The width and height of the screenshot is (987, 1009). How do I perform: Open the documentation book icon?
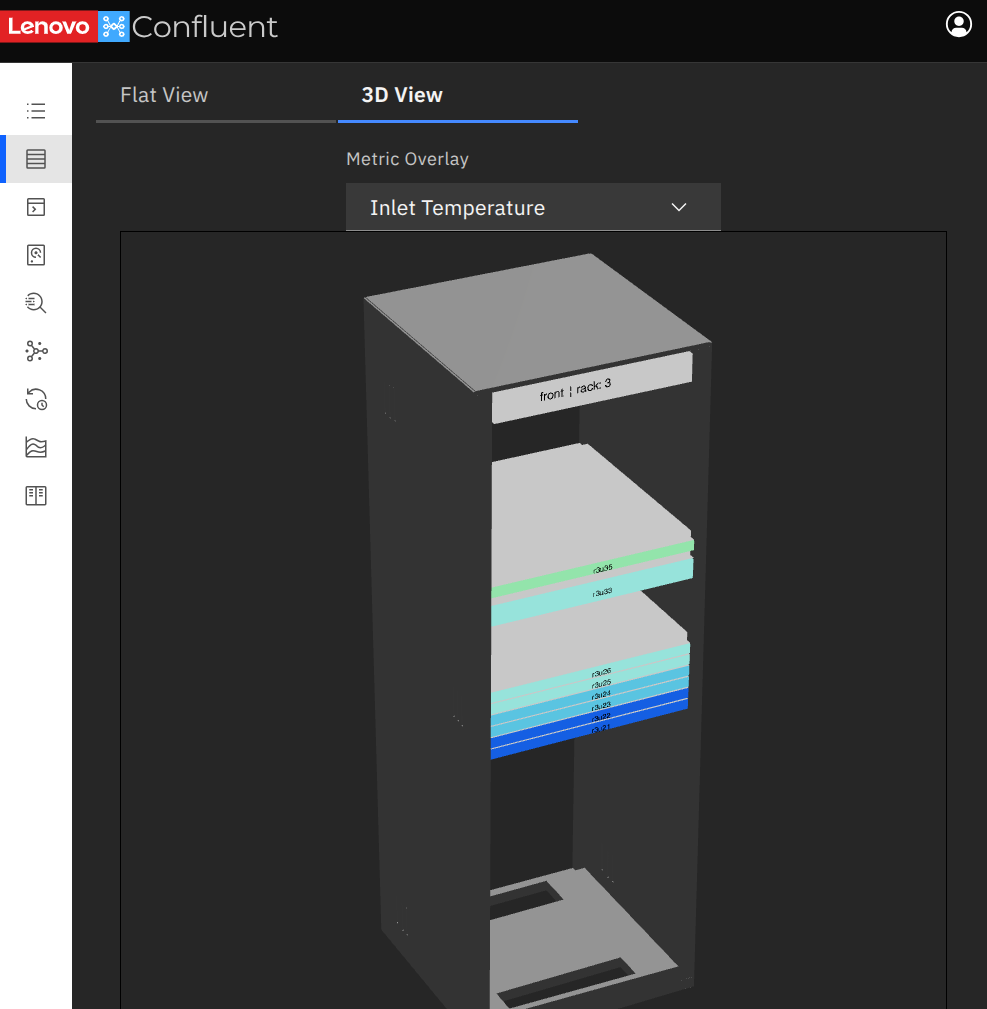[36, 495]
